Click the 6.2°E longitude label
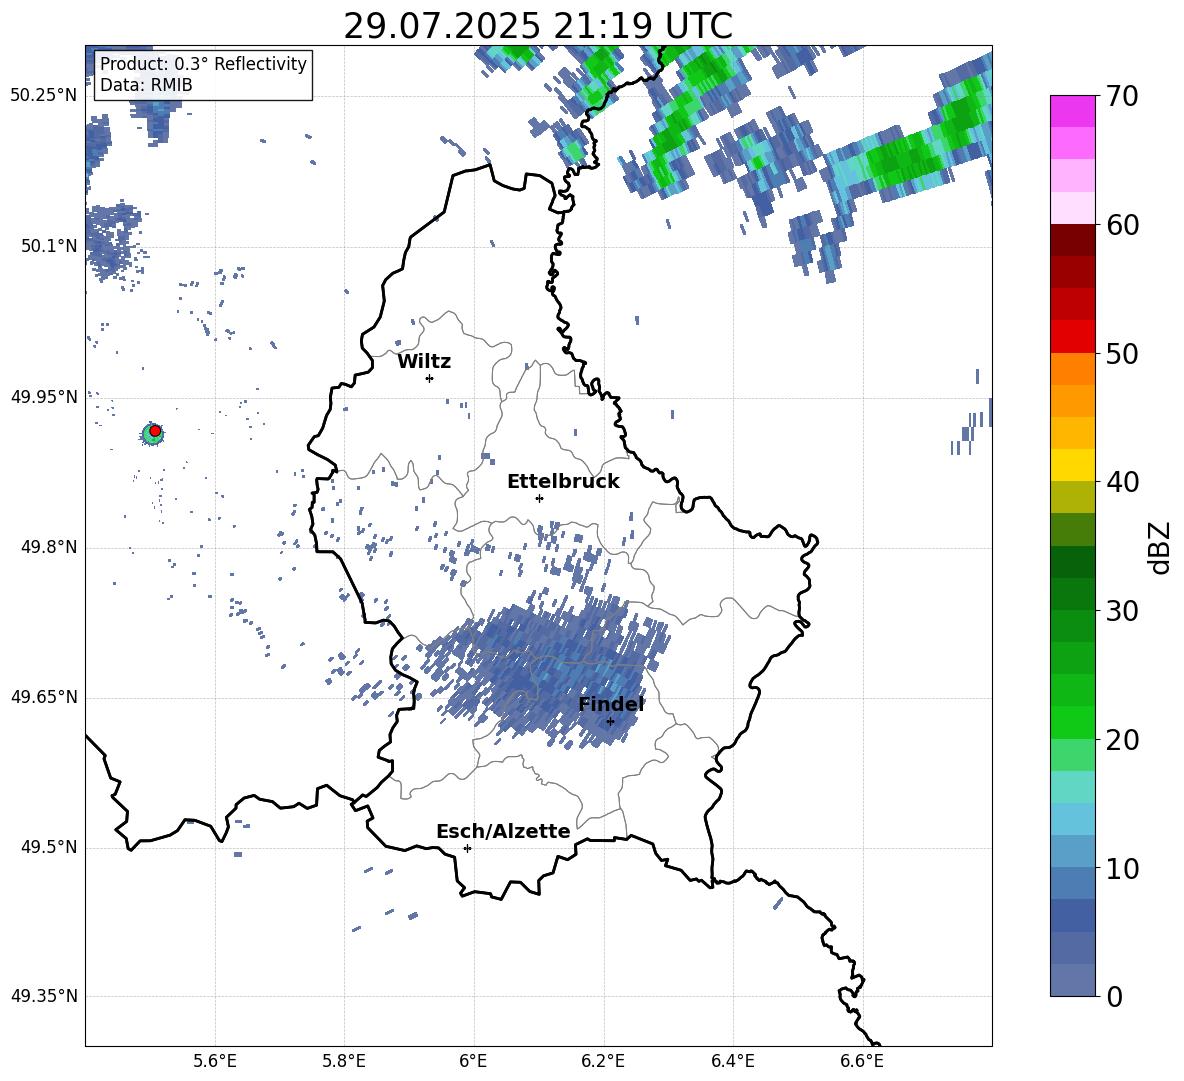 pos(603,1061)
